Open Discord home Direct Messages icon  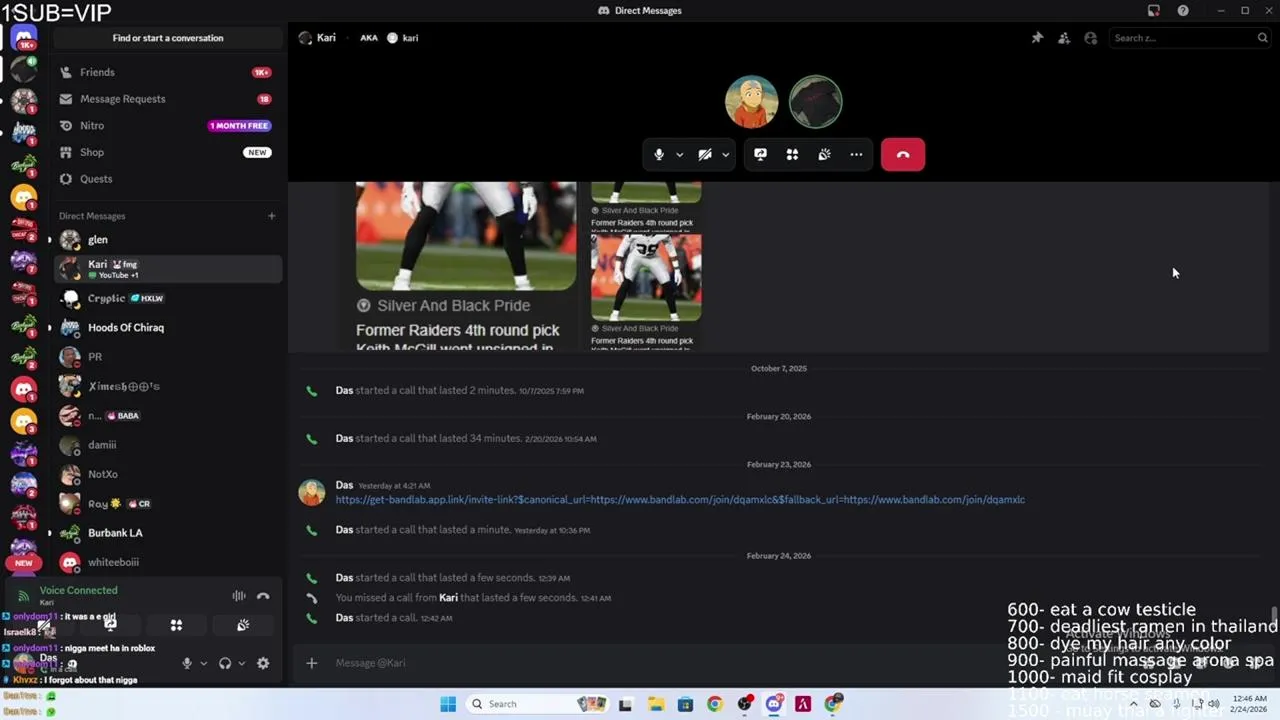click(24, 38)
